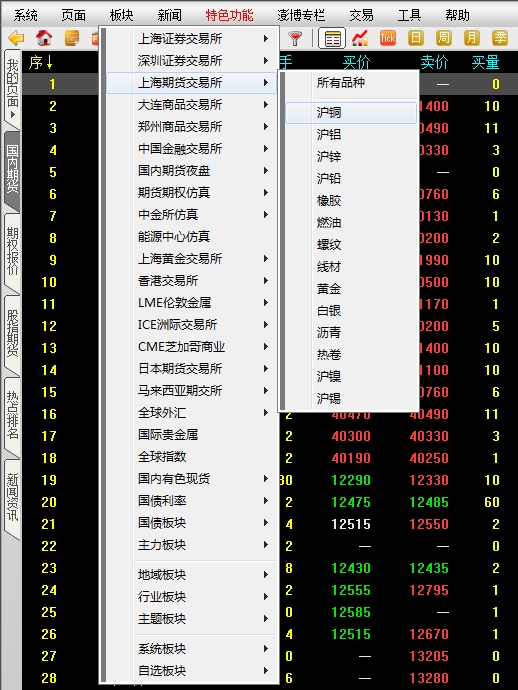
Task: Switch to 国内期货 side tab
Action: 12,170
